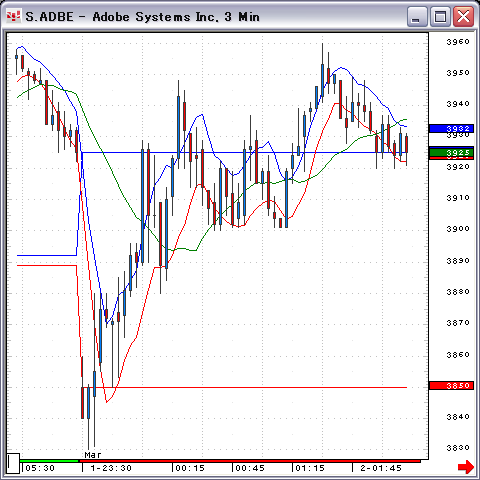Click the 2-01:45 time label
Viewport: 480px width, 480px height.
[381, 468]
